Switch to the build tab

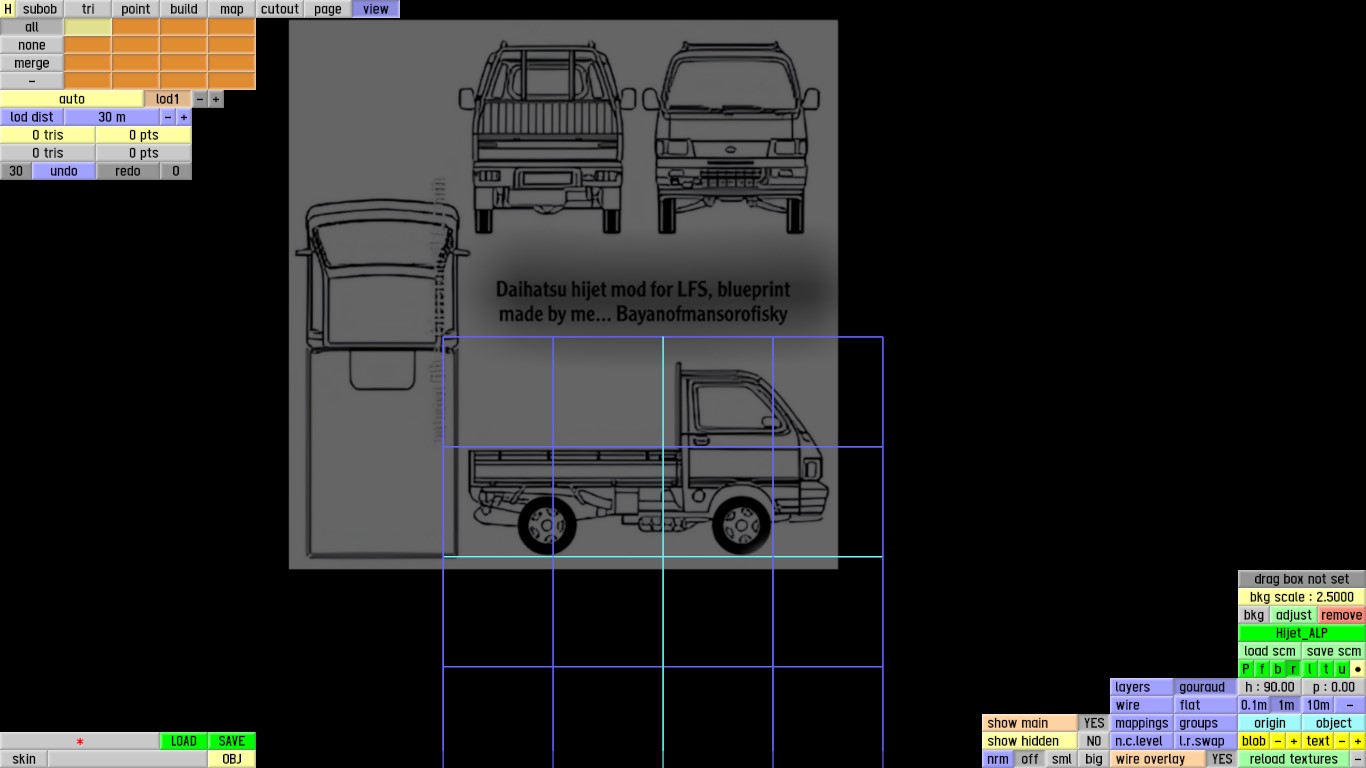click(x=184, y=9)
